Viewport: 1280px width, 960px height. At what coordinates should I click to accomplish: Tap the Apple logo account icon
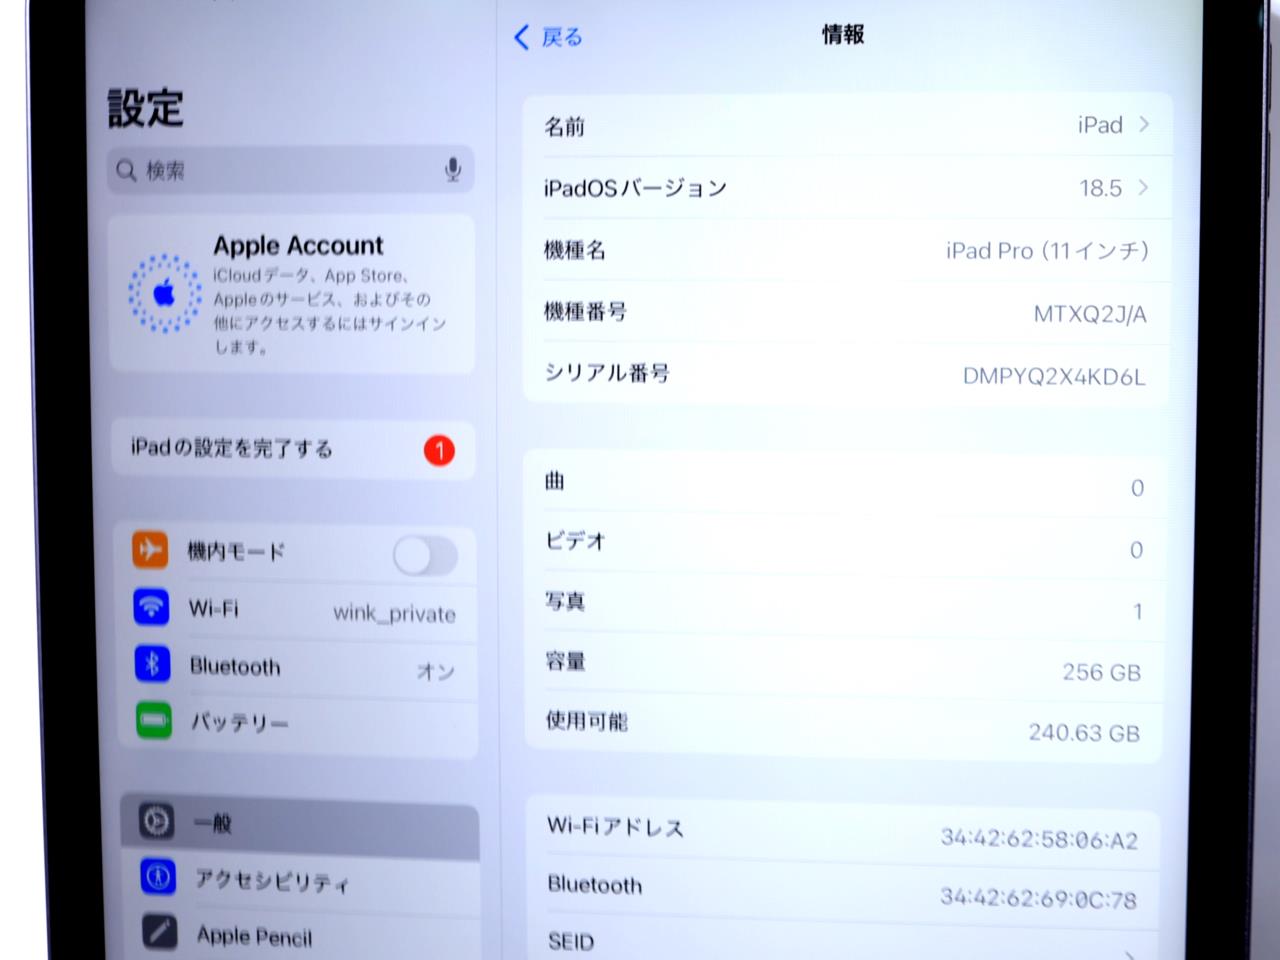[164, 293]
